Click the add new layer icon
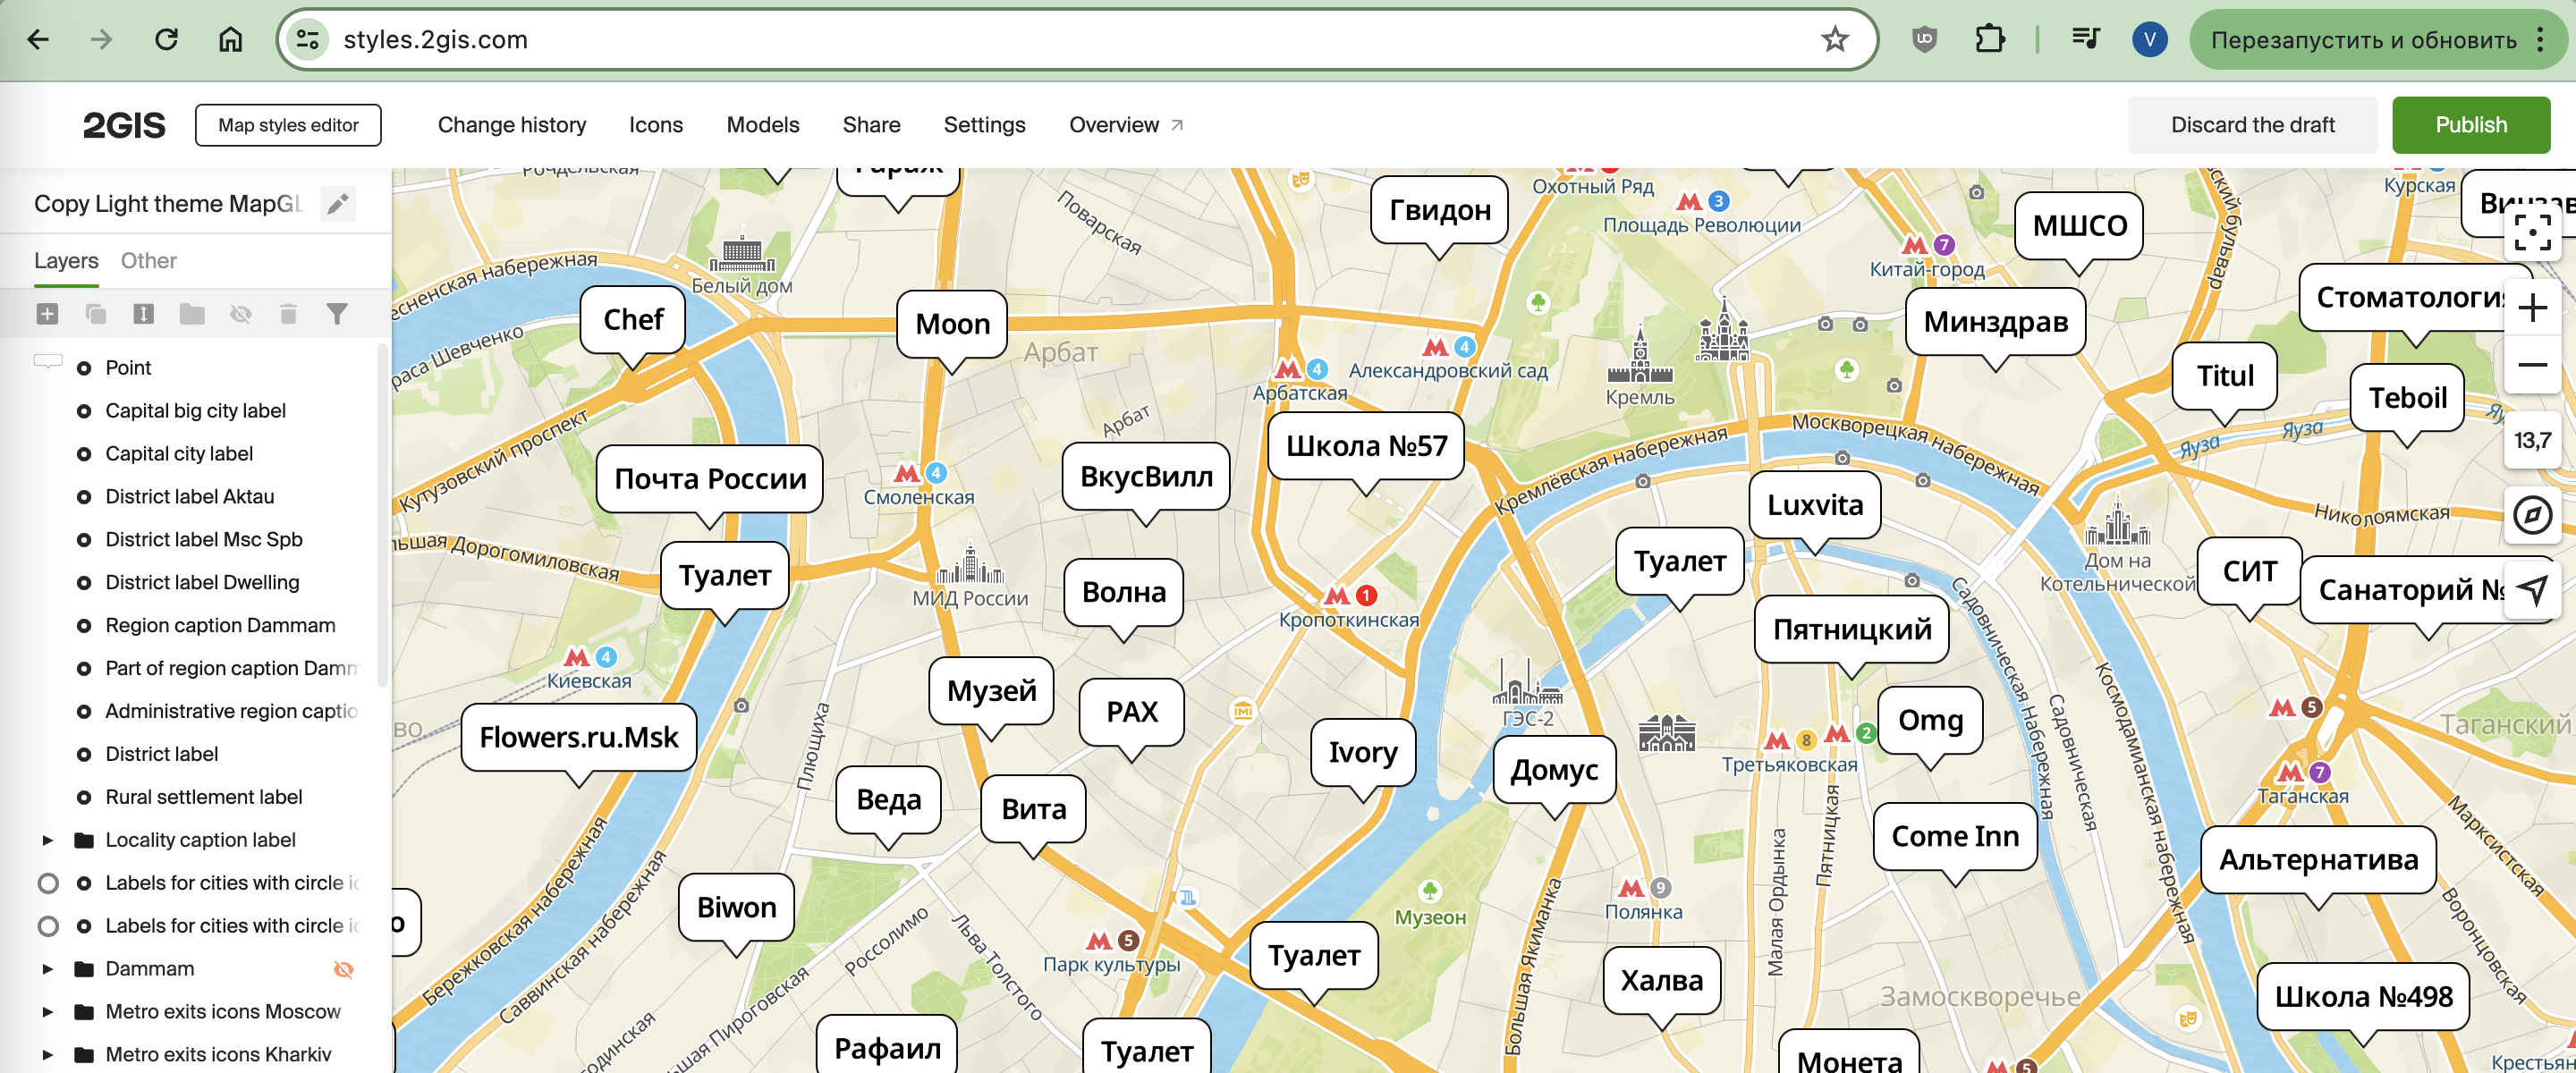The height and width of the screenshot is (1073, 2576). tap(47, 314)
